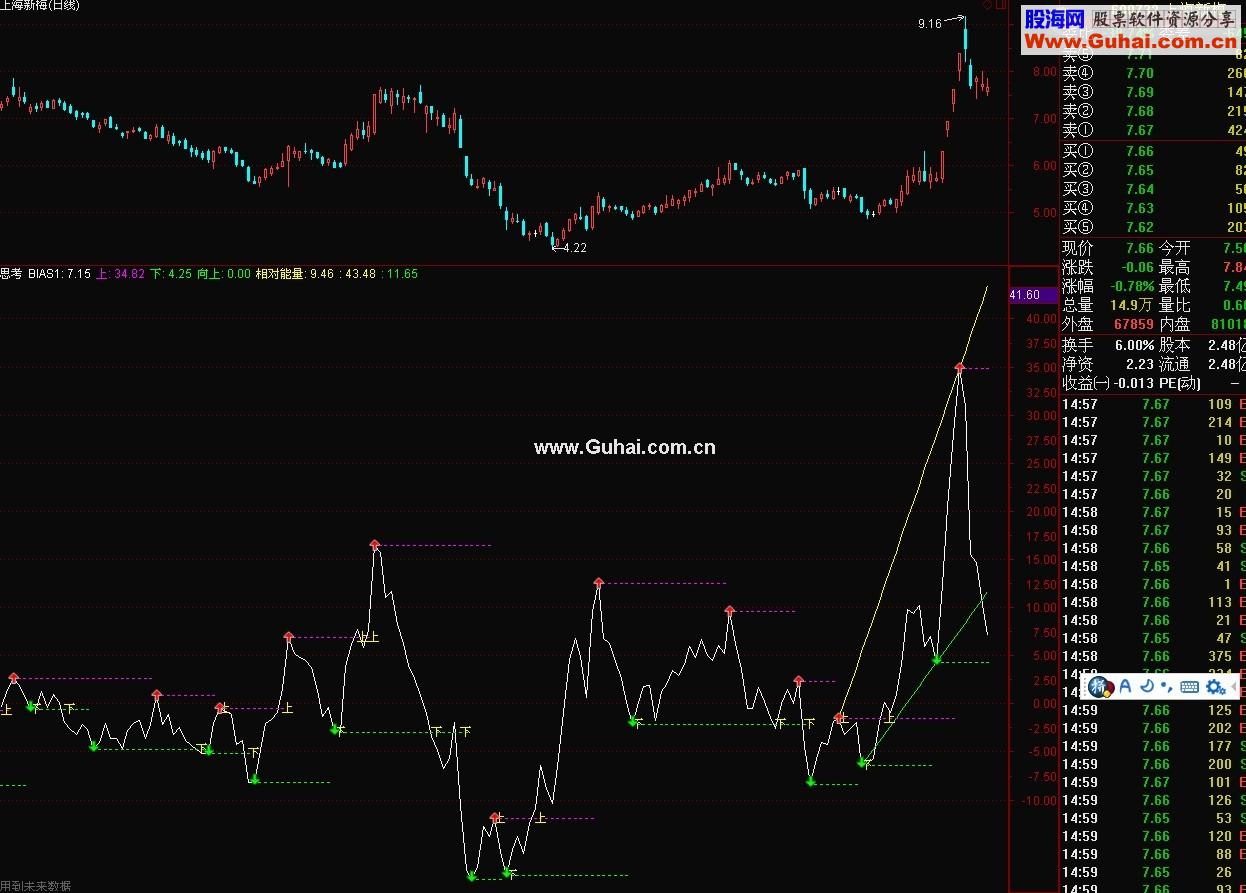1246x893 pixels.
Task: Select the 卖② 7.68 ask row
Action: [x=1153, y=111]
